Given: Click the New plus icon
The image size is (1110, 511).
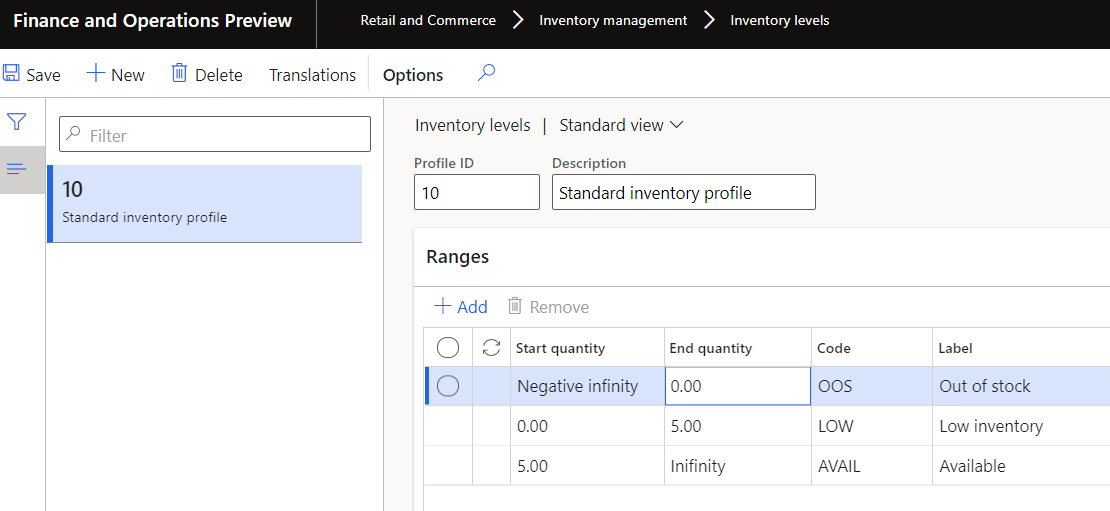Looking at the screenshot, I should [96, 74].
